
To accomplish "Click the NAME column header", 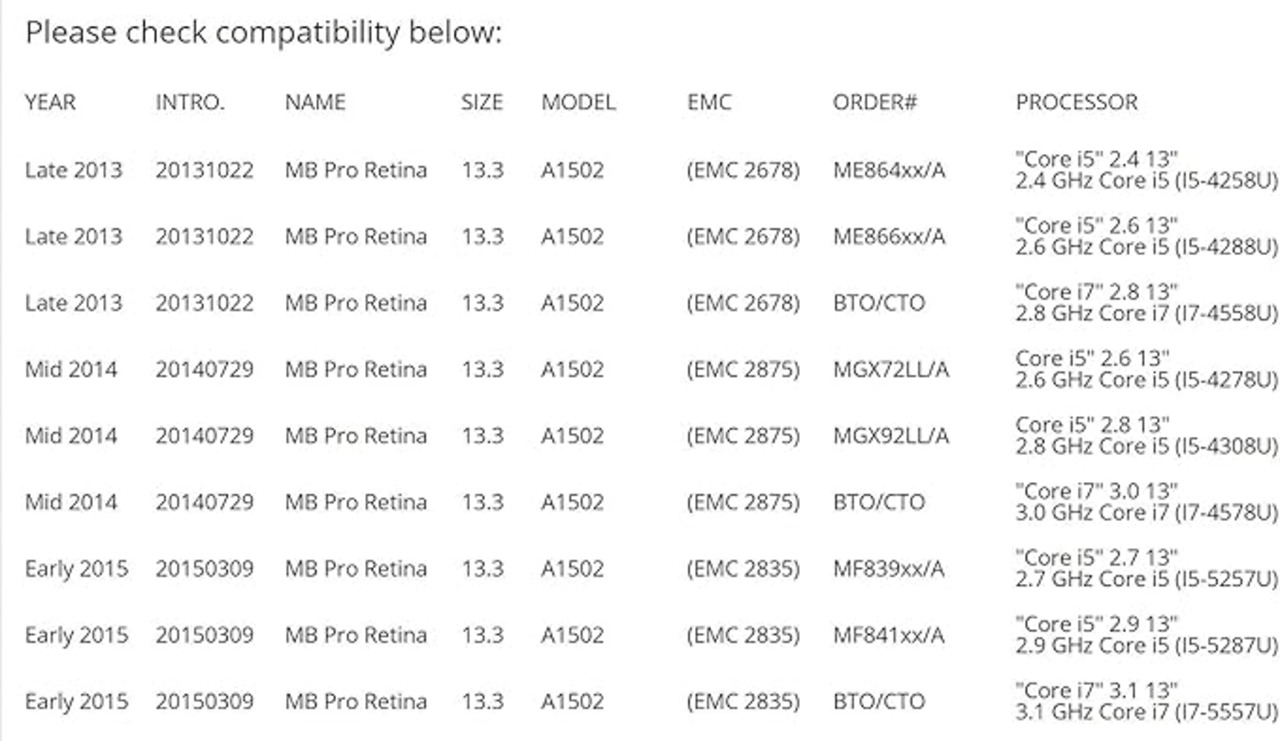I will 315,102.
